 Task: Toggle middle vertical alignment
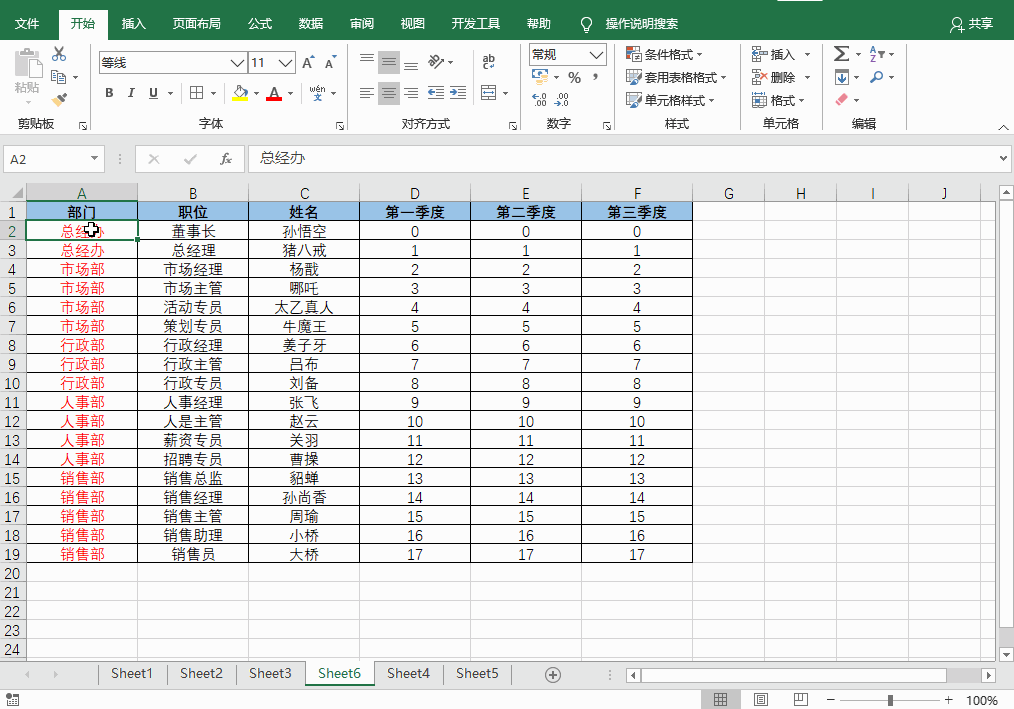tap(389, 62)
